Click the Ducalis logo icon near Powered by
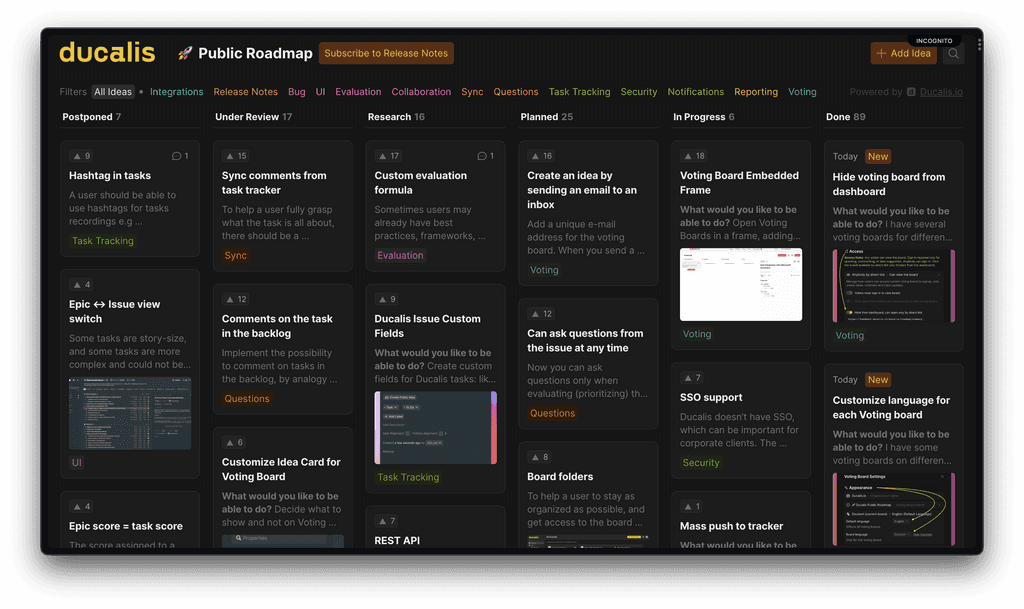Viewport: 1024px width, 609px height. tap(911, 92)
